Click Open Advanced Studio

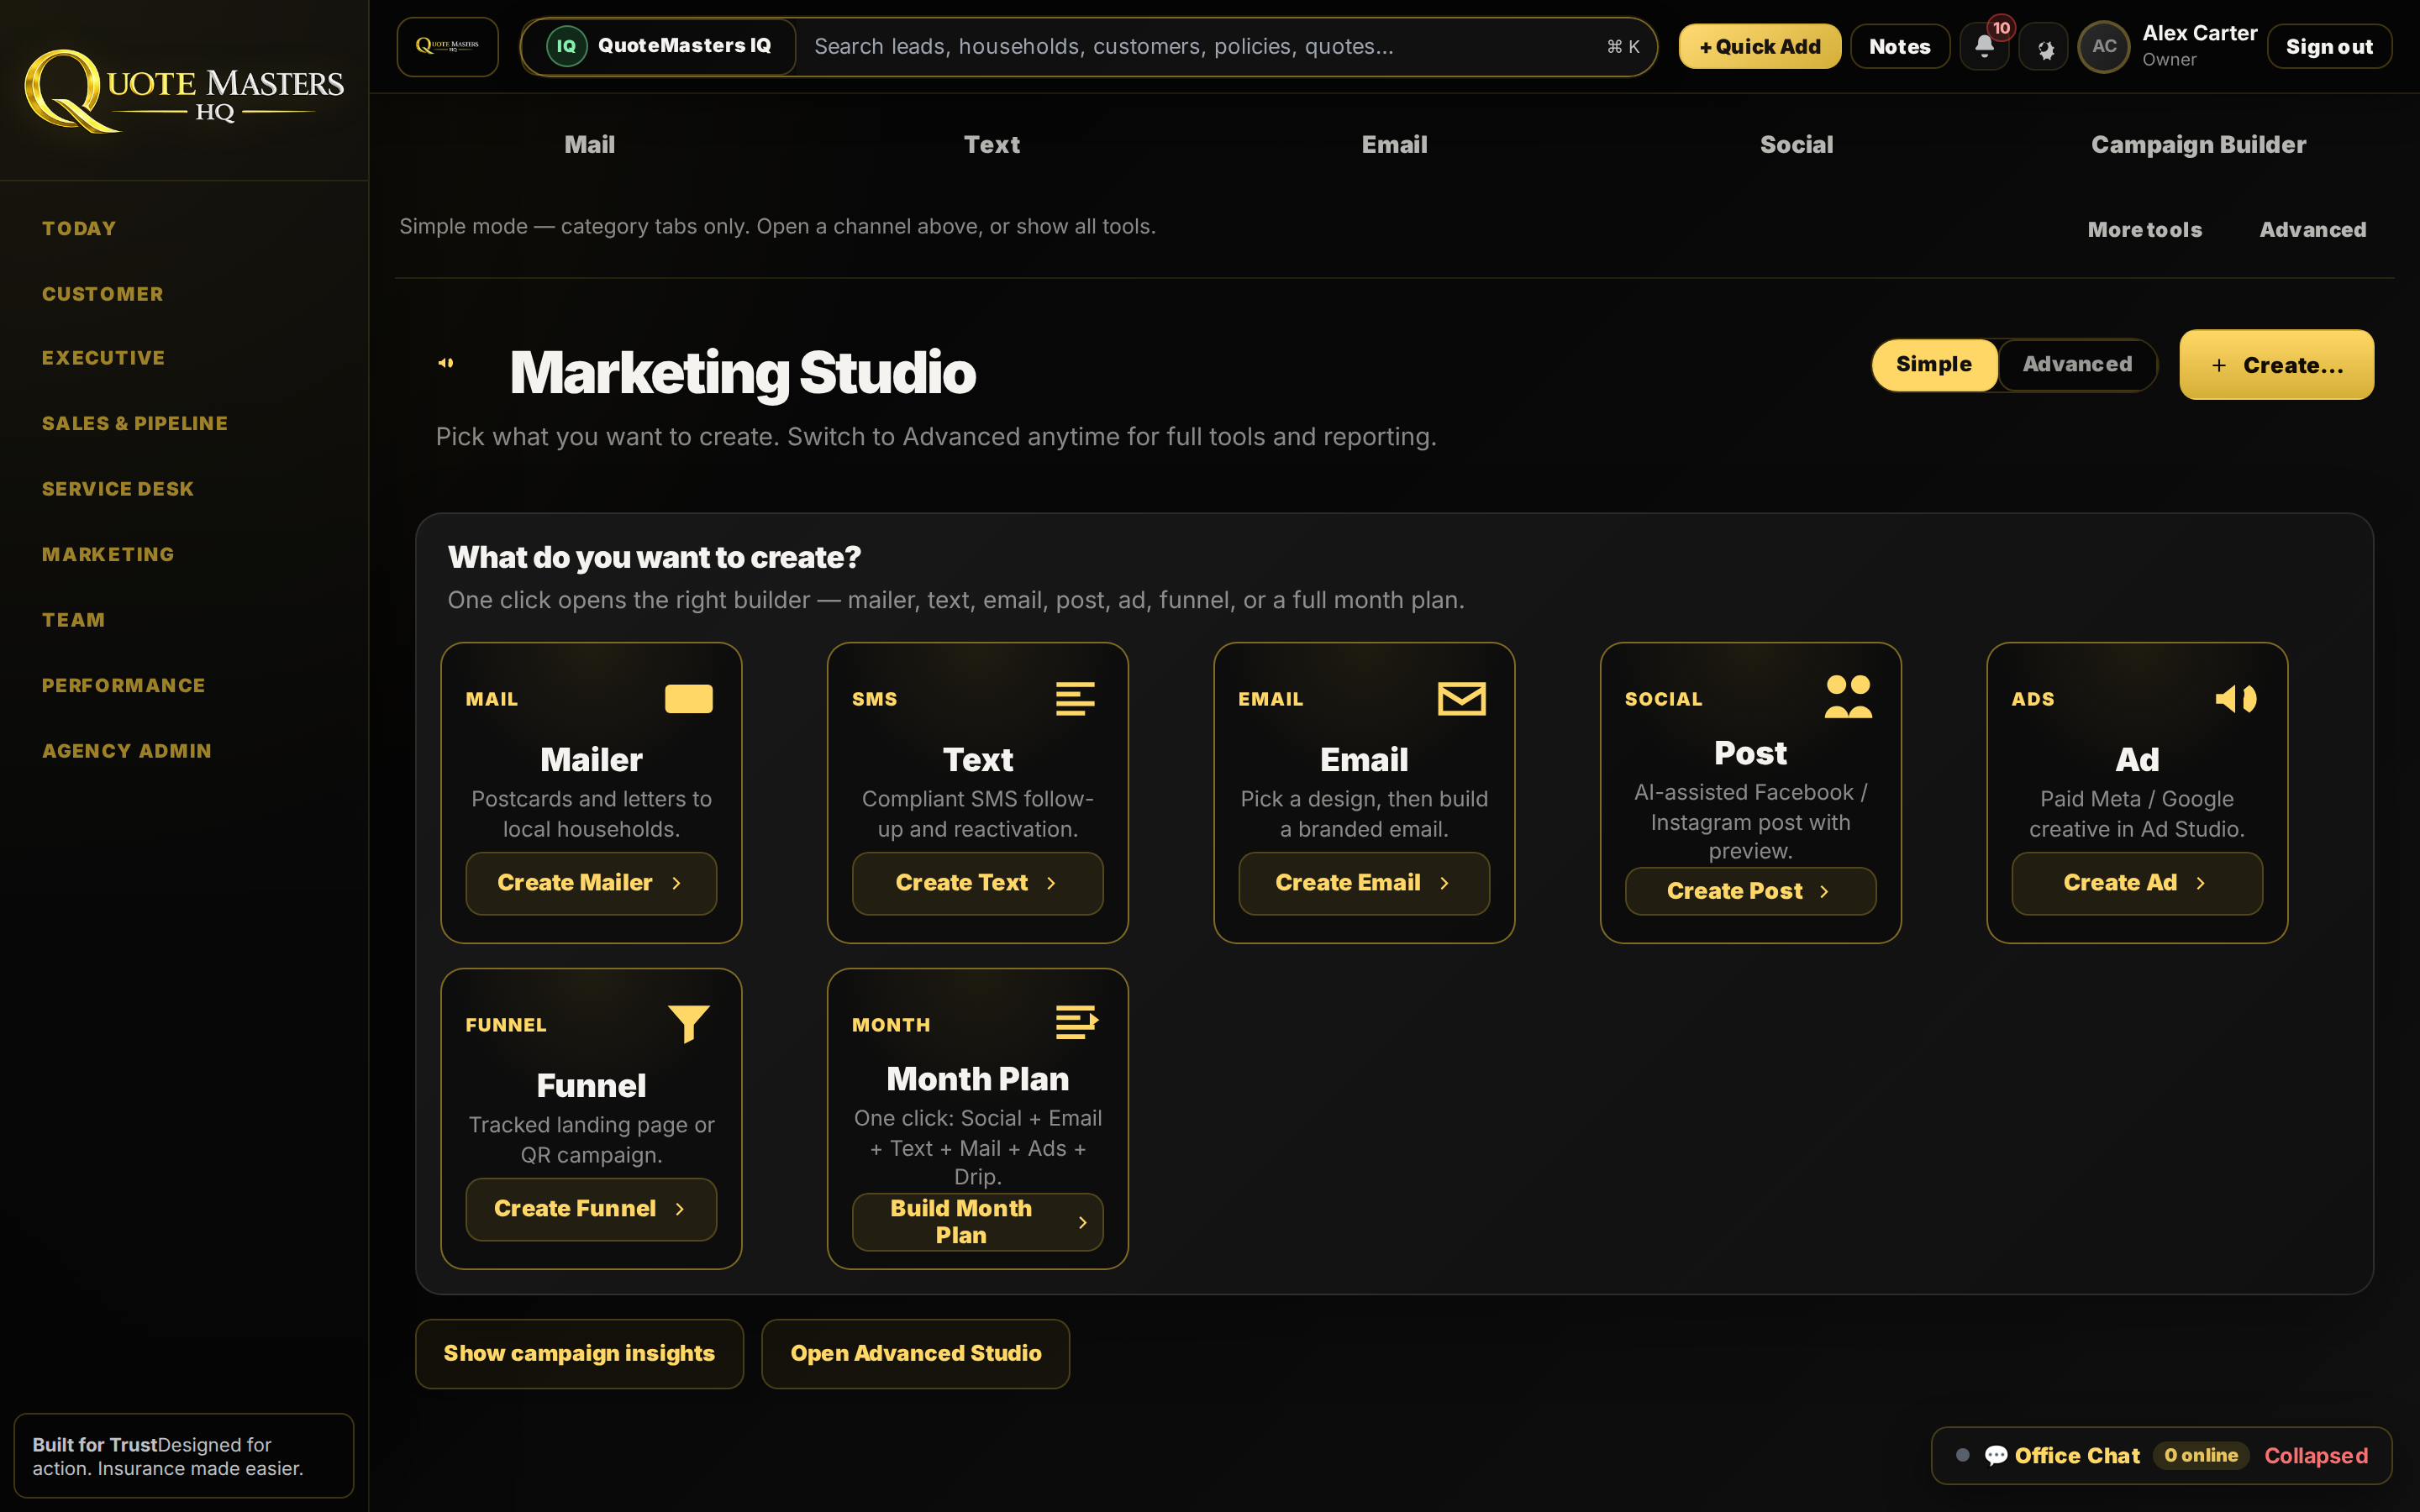915,1353
